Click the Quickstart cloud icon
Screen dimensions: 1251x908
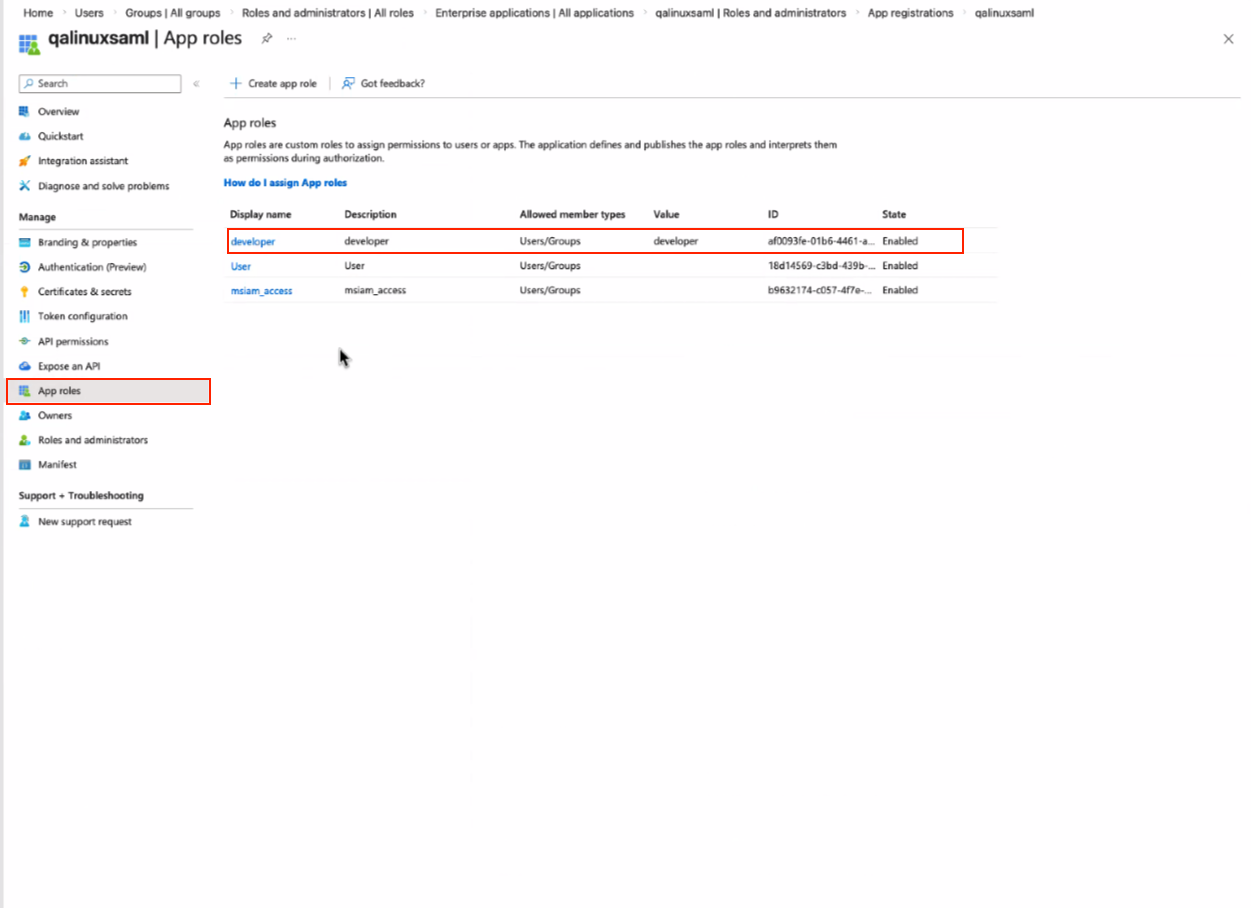click(x=25, y=136)
